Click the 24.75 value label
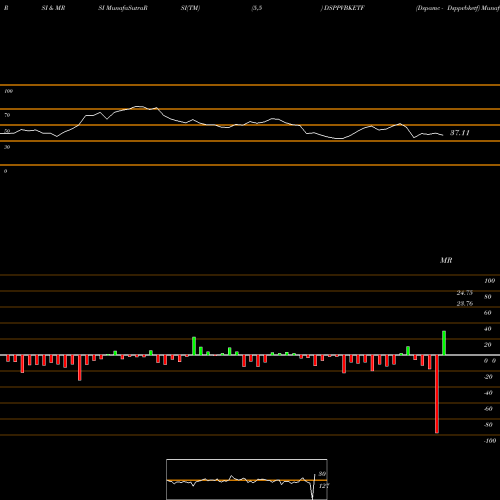500x500 pixels. (x=465, y=293)
